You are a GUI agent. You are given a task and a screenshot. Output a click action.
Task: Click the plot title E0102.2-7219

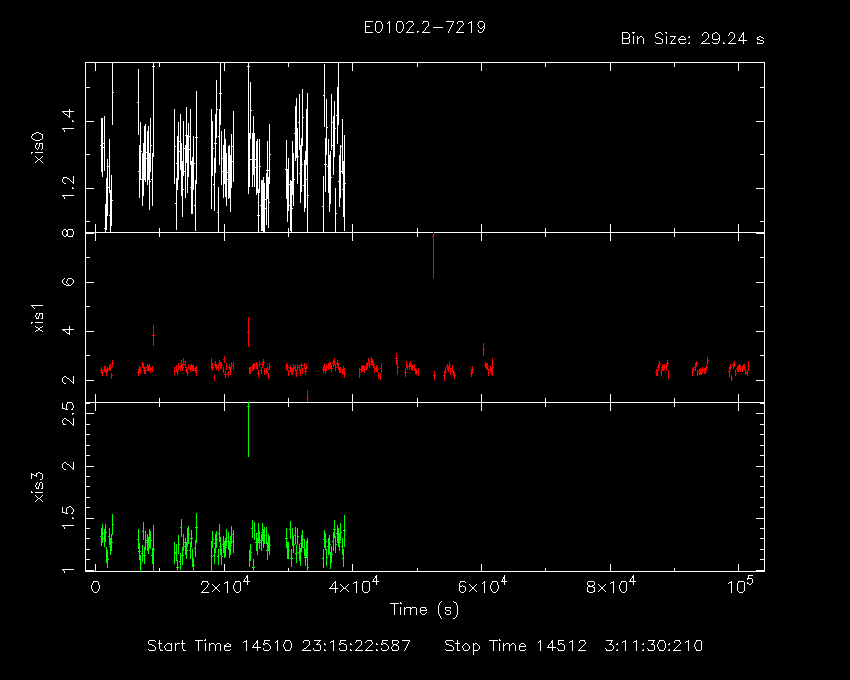tap(424, 27)
